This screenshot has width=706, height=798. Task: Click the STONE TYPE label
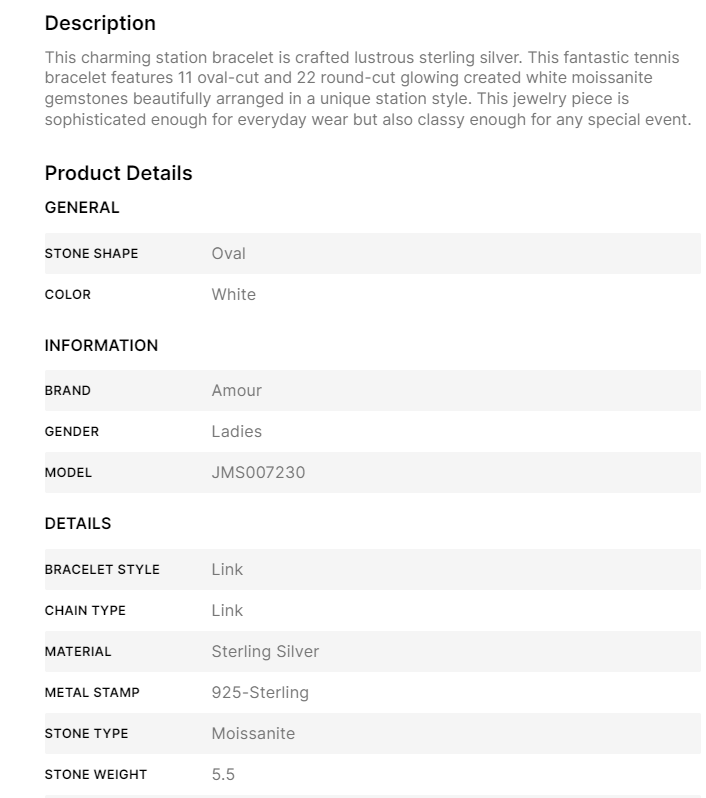[x=86, y=734]
